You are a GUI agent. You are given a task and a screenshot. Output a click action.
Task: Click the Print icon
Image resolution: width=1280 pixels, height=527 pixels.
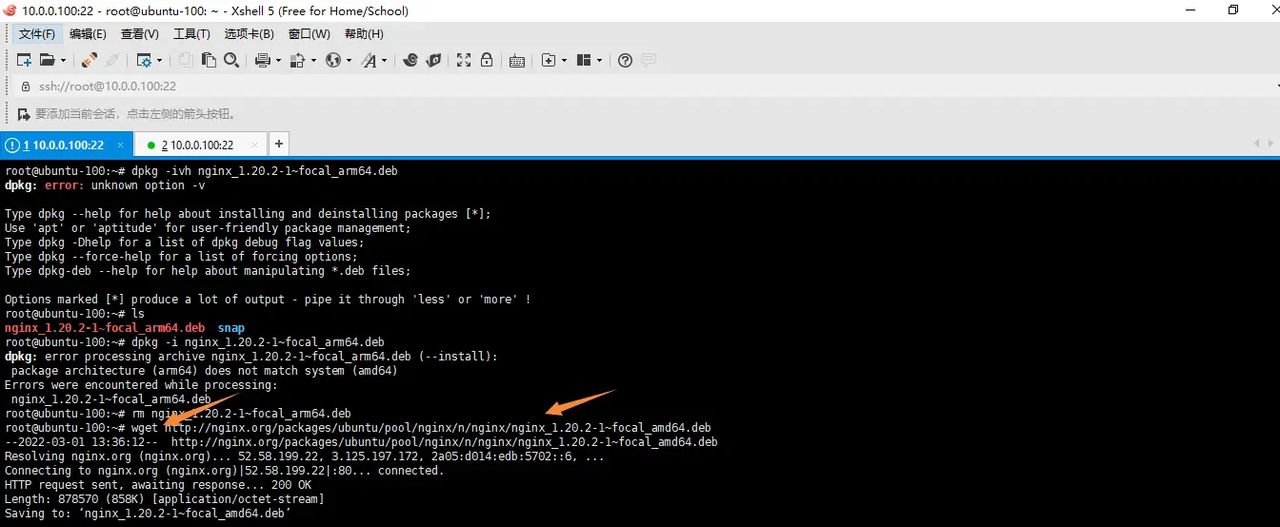click(x=262, y=60)
